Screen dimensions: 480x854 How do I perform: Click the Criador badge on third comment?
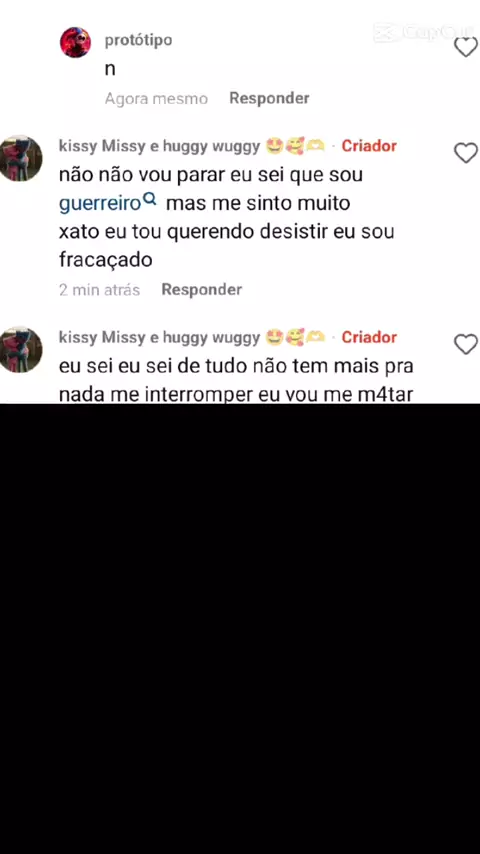tap(369, 337)
